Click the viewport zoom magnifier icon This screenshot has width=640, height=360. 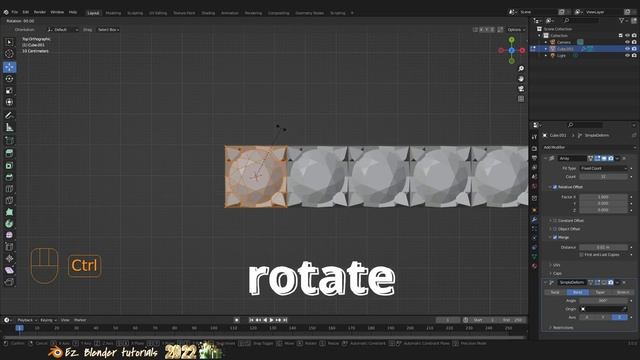521,69
